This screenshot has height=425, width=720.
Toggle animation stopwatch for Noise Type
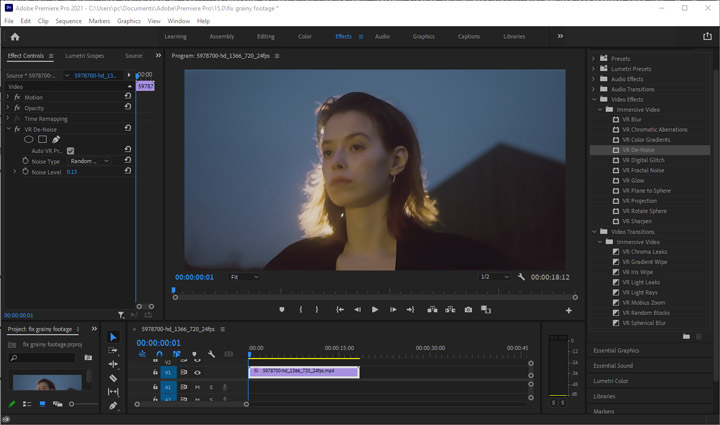tap(25, 161)
